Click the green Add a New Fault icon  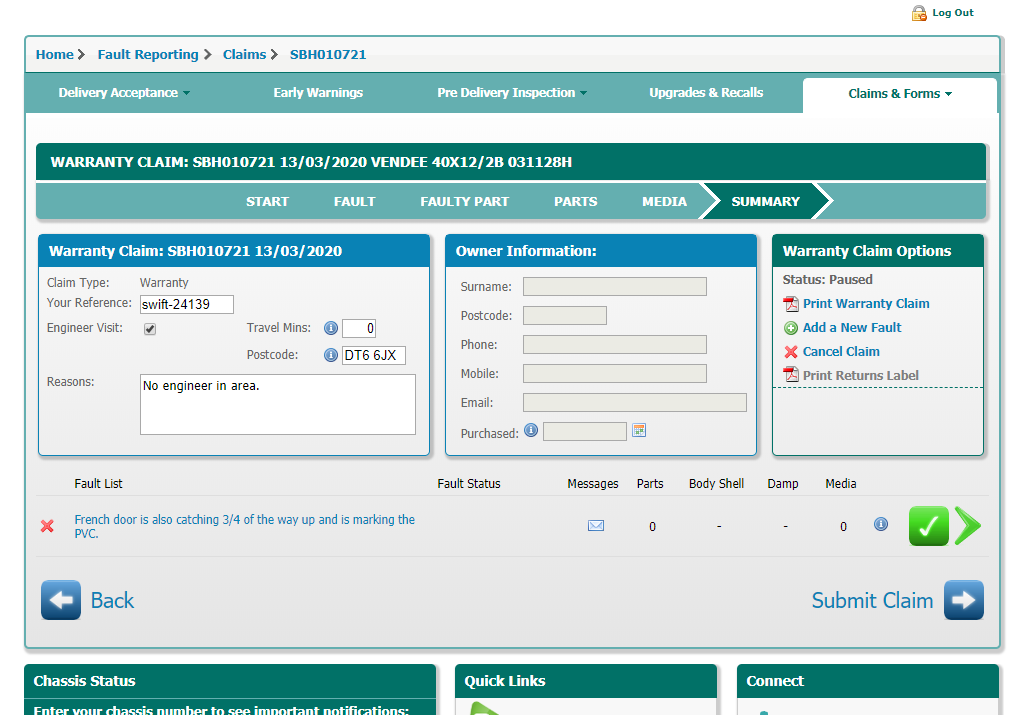[791, 328]
